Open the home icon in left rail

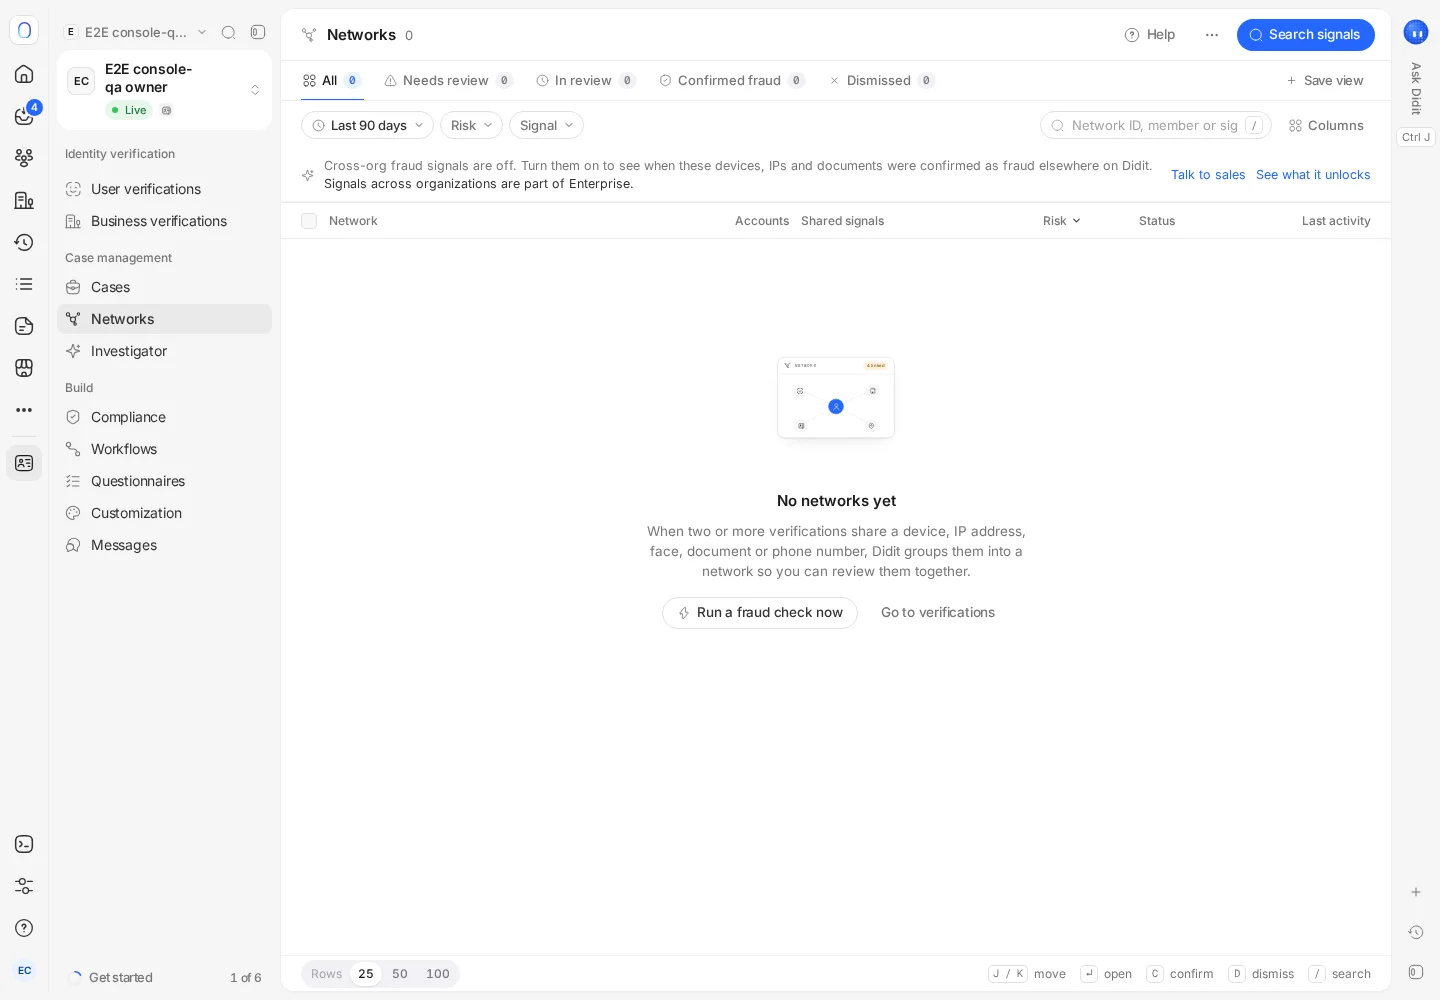24,74
